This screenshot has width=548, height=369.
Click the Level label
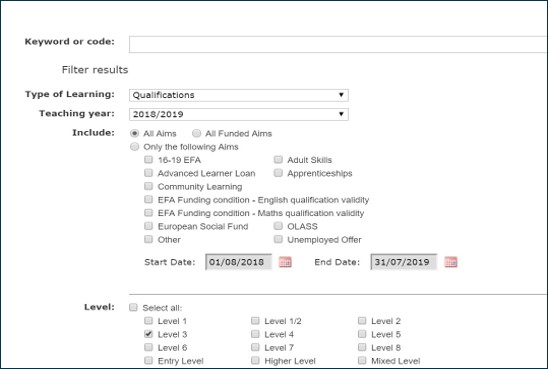tap(99, 307)
